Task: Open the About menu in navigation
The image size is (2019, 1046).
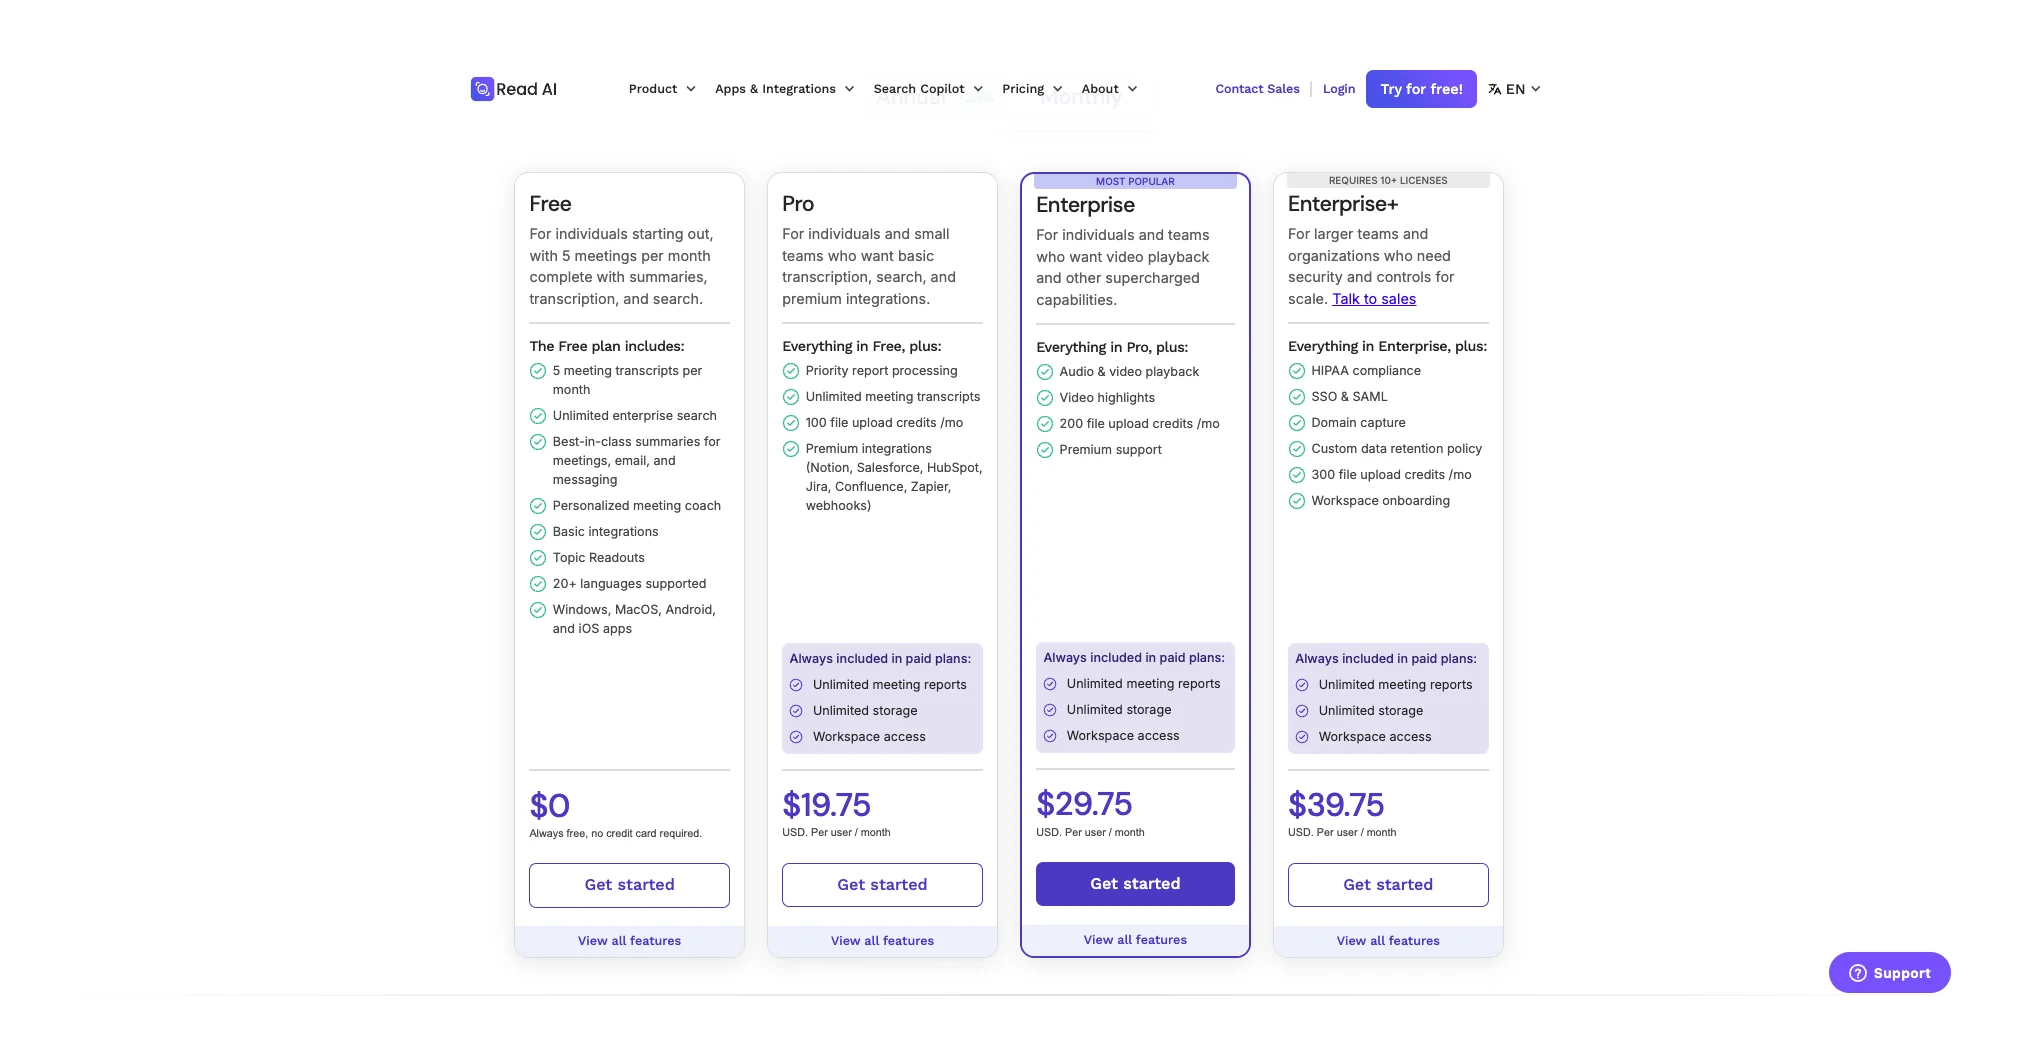Action: point(1108,89)
